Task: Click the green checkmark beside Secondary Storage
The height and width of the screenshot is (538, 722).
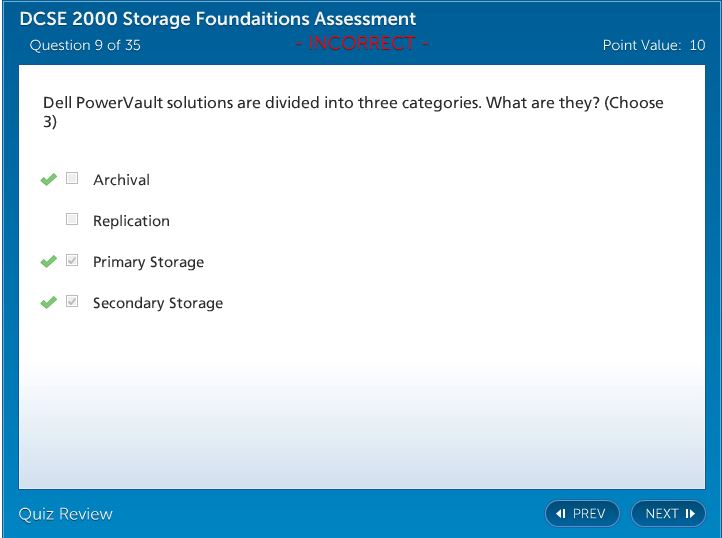Action: [x=48, y=303]
